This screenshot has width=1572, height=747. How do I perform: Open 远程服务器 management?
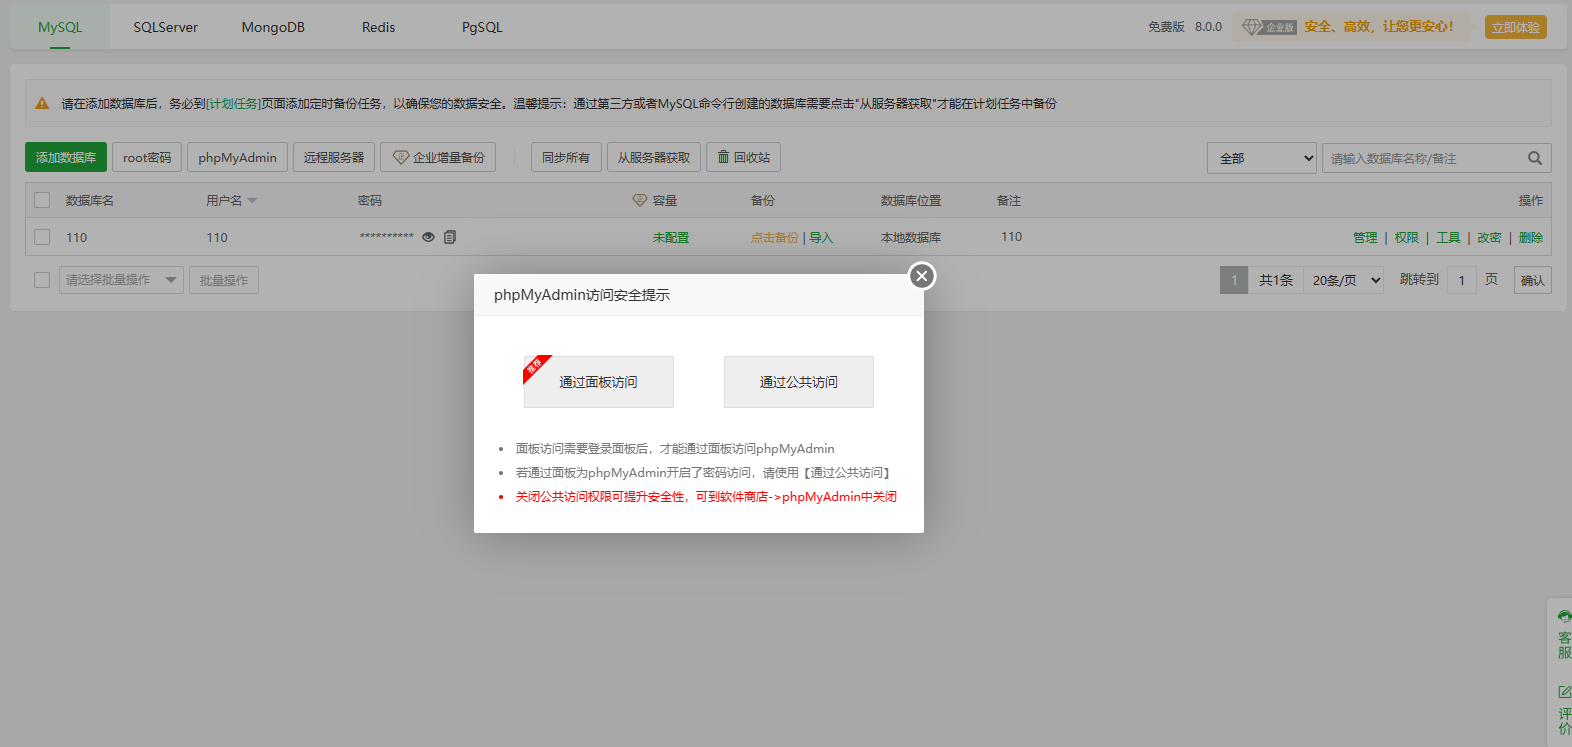(334, 157)
